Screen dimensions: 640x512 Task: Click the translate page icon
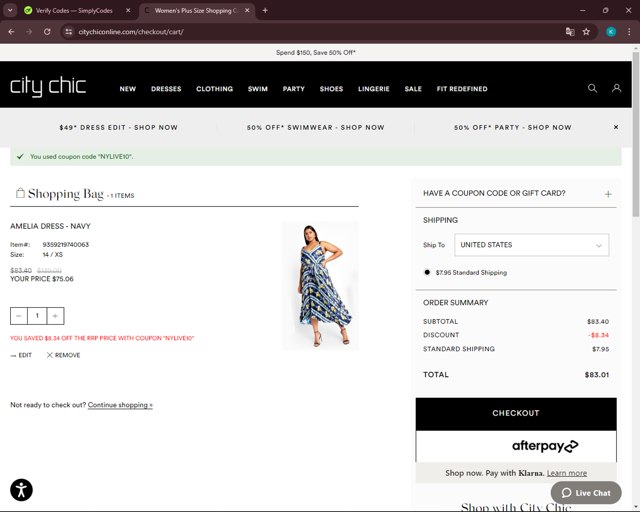coord(570,32)
